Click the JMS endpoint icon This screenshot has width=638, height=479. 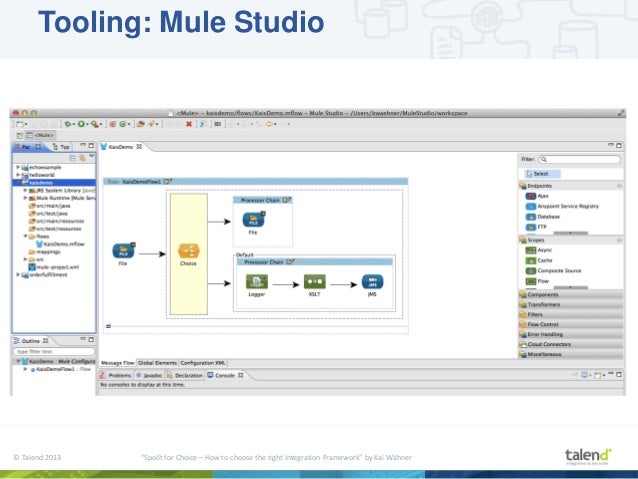click(x=372, y=282)
